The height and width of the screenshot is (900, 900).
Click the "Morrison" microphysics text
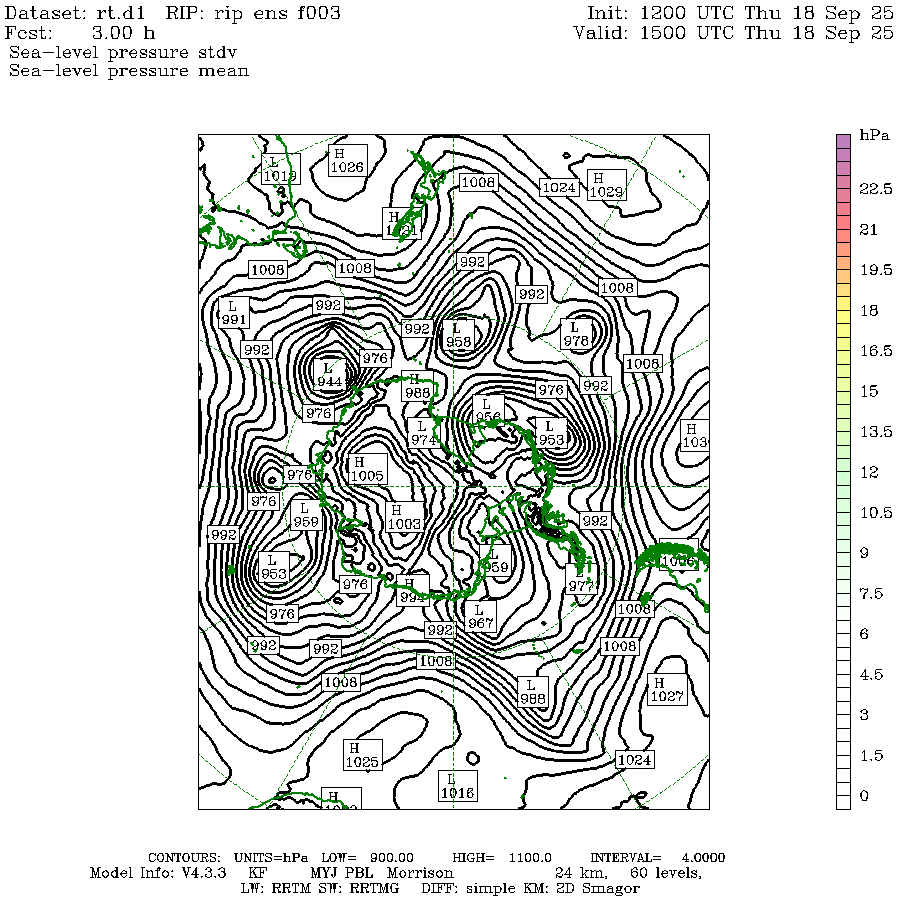click(420, 873)
